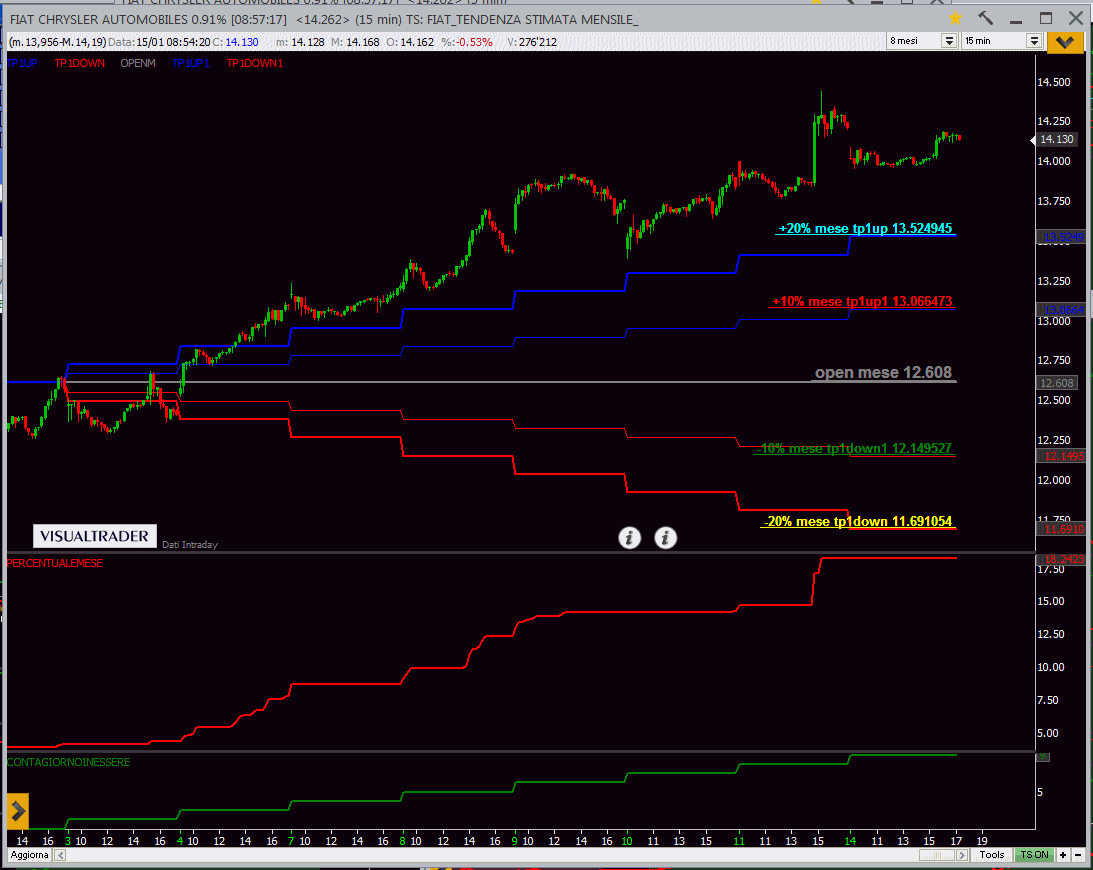Click the yellow favorites star icon
Screen dimensions: 1093x870
click(x=955, y=18)
